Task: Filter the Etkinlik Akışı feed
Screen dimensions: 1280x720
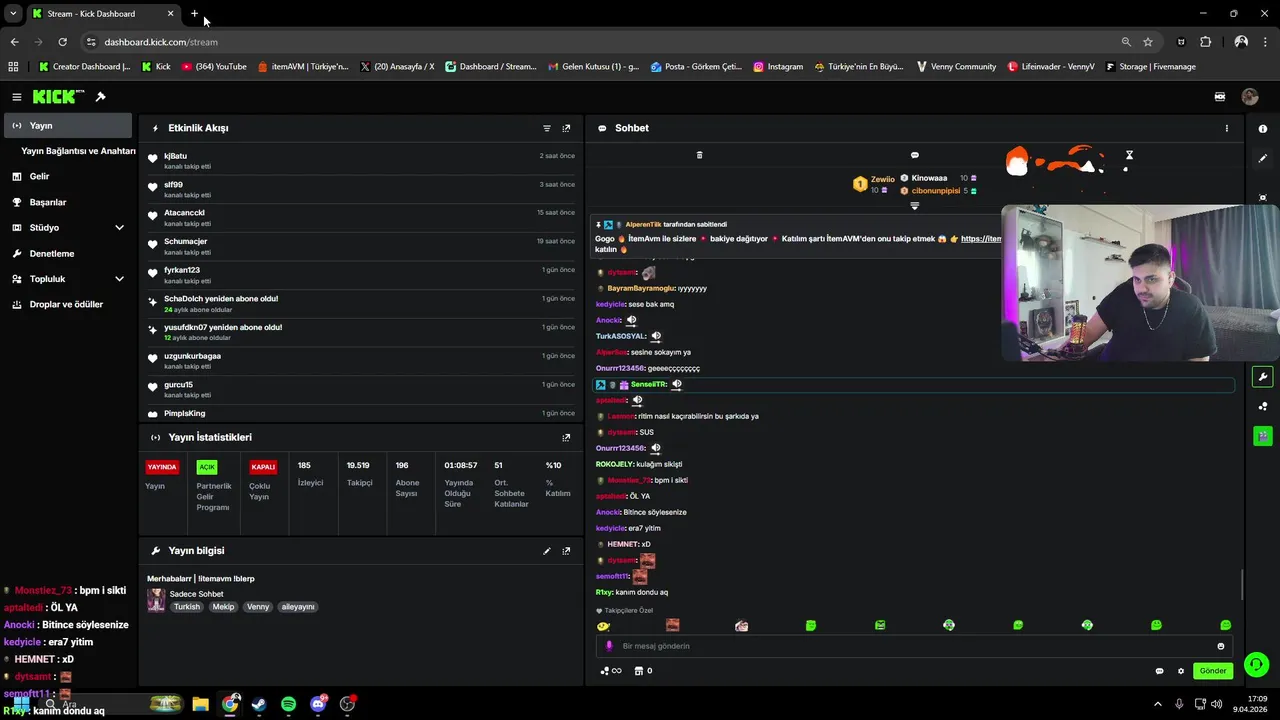Action: tap(547, 128)
